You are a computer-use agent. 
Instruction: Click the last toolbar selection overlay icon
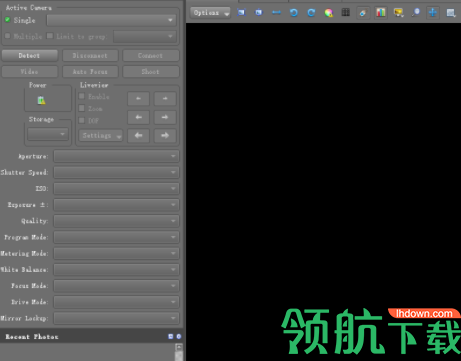[451, 13]
